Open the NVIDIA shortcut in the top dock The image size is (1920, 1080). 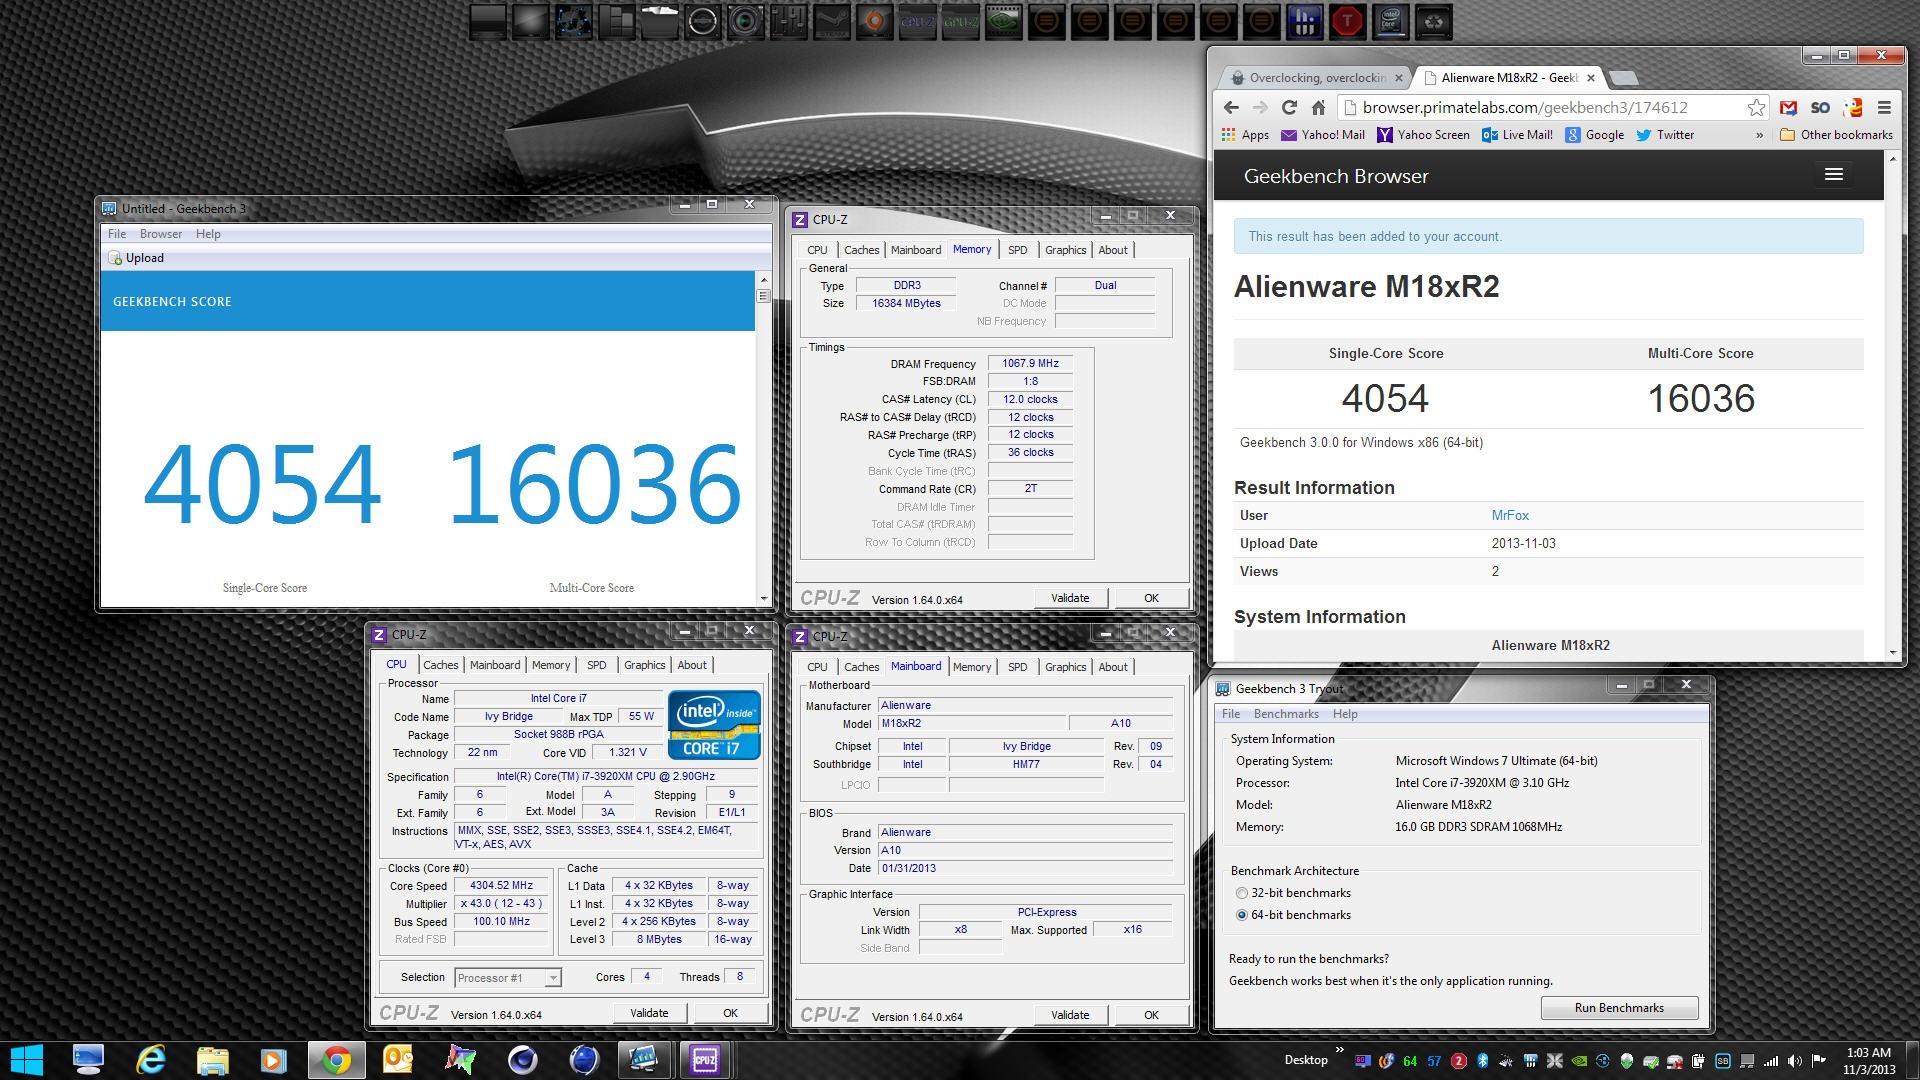pyautogui.click(x=1003, y=21)
